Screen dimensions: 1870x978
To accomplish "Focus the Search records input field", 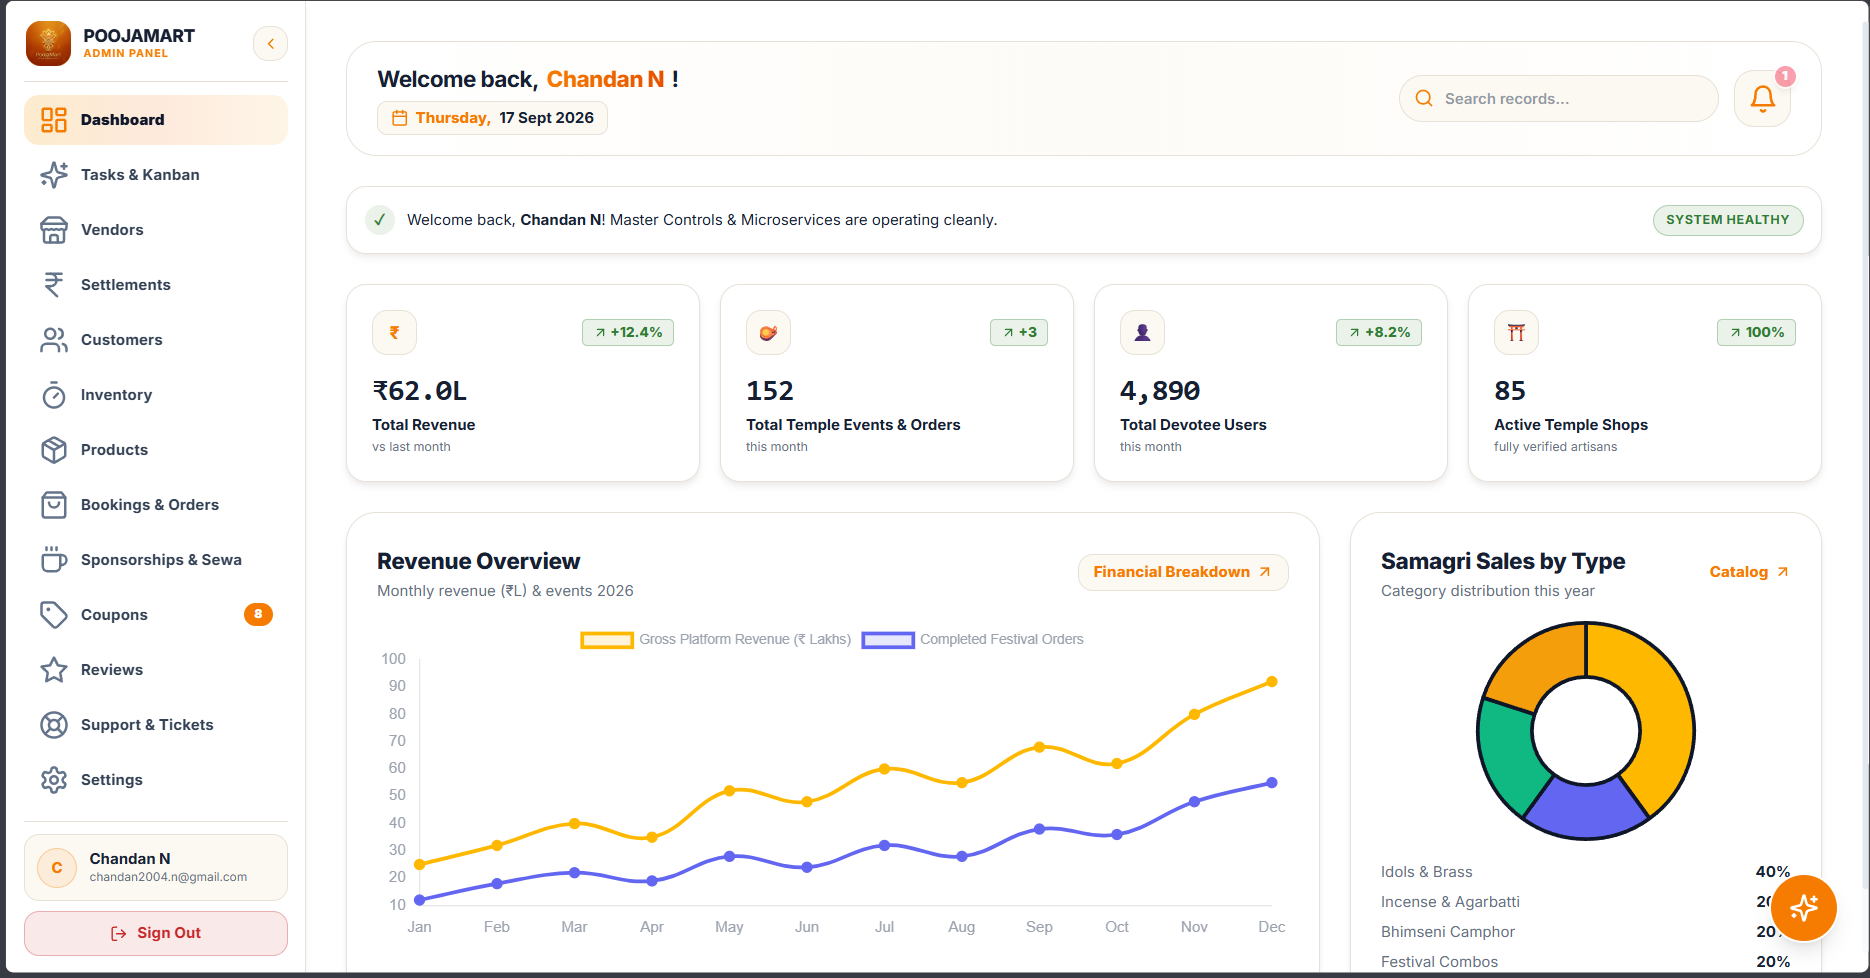I will [x=1558, y=98].
